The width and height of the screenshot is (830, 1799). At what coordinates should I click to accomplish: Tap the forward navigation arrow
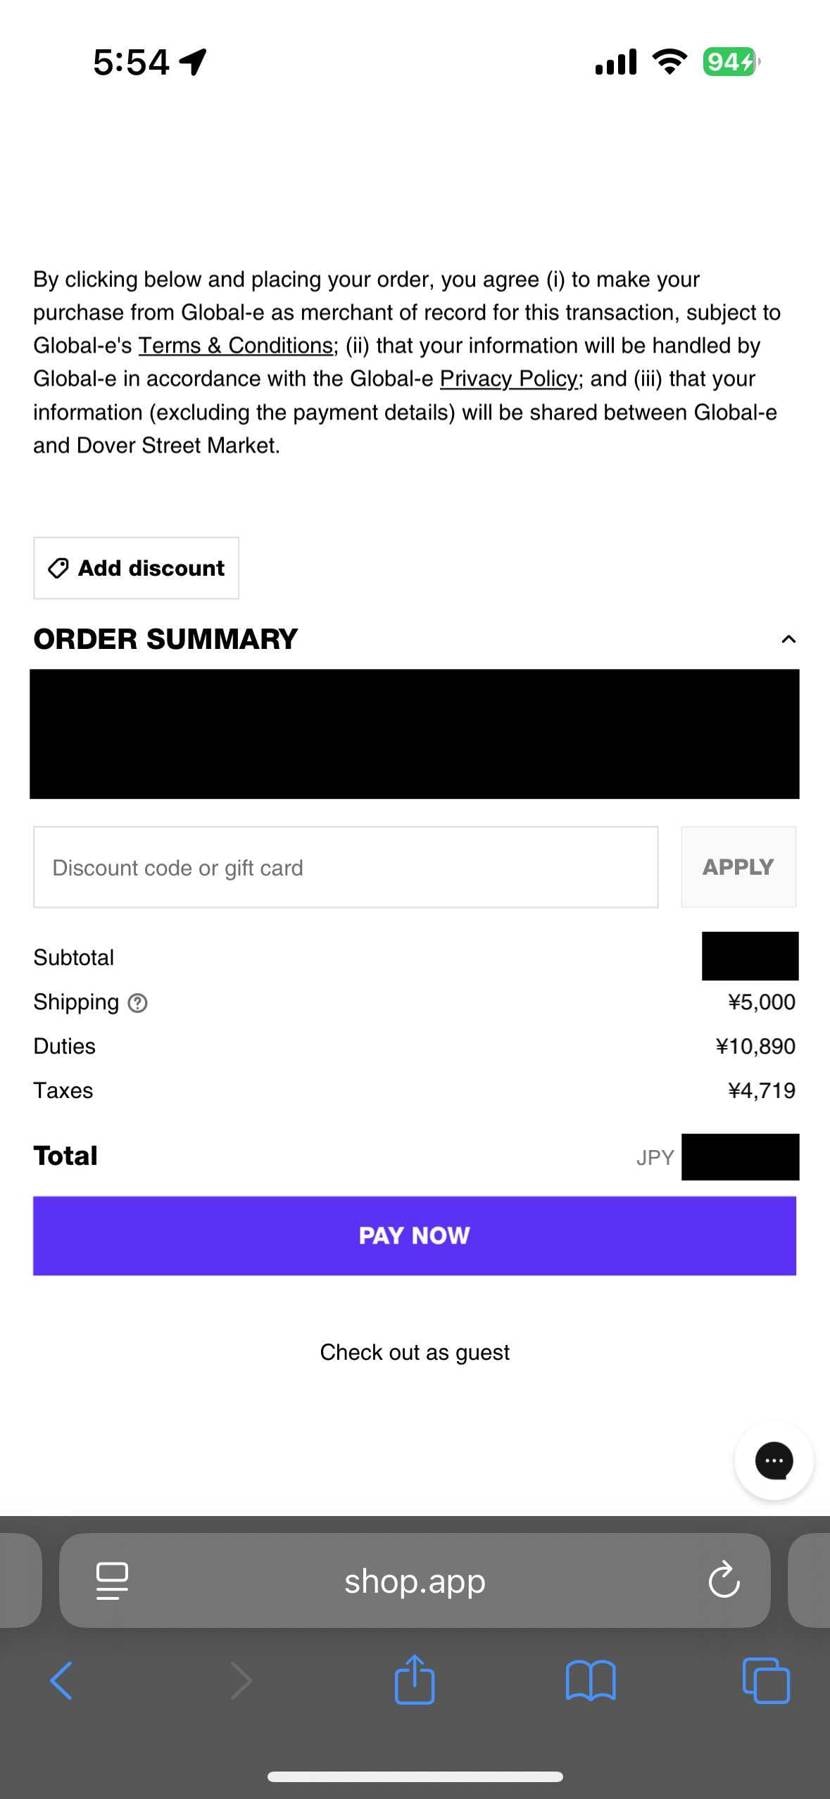(x=240, y=1681)
